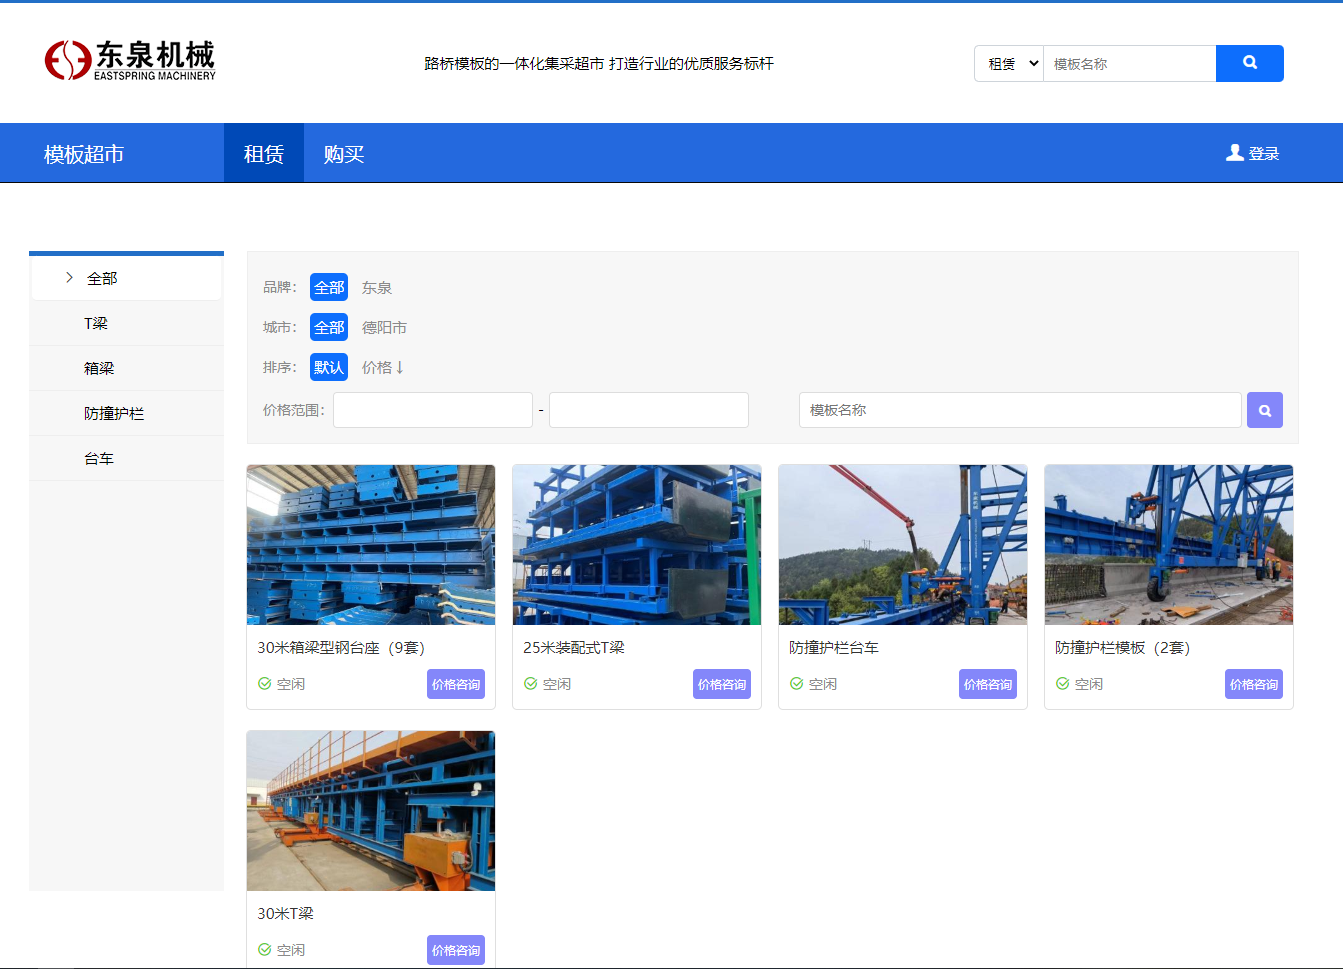Click 价格咨询 for 30米T梁

(456, 950)
